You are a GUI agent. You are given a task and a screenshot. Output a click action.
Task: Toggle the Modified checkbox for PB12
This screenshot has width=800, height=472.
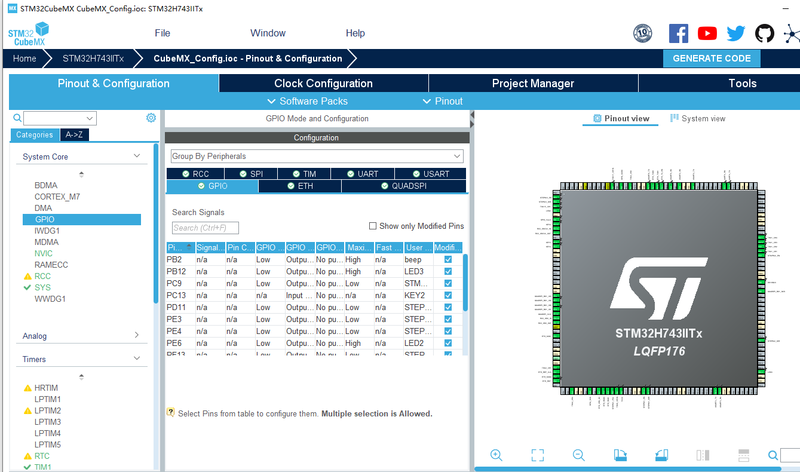tap(448, 271)
